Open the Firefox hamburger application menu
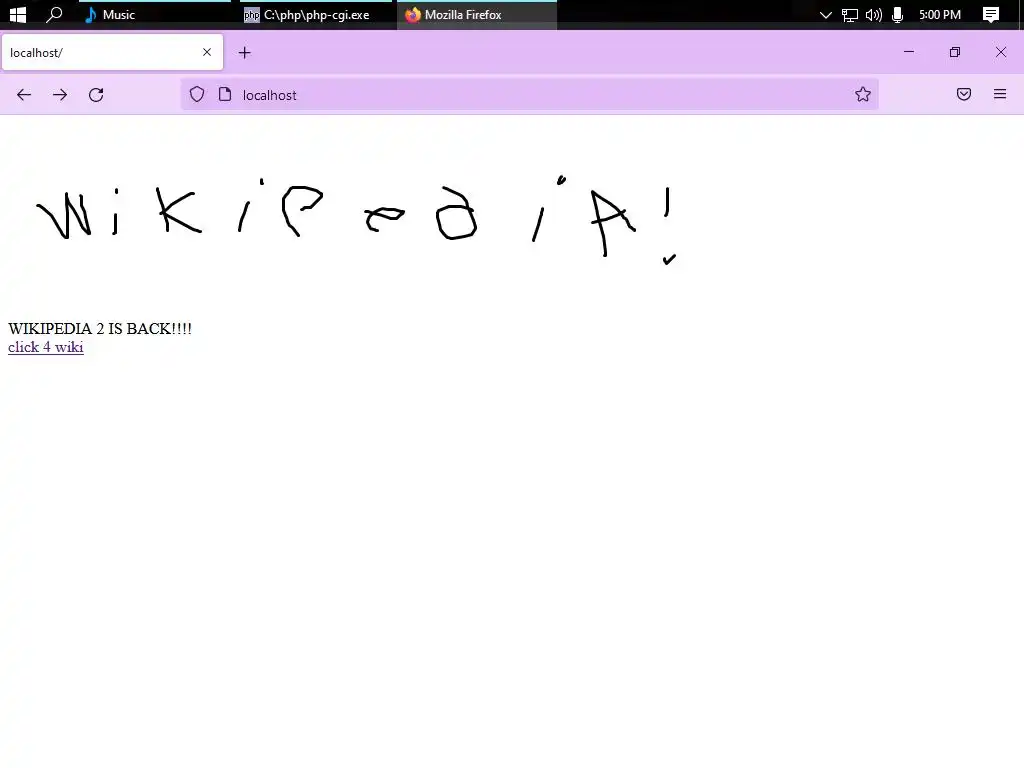The height and width of the screenshot is (768, 1024). pyautogui.click(x=1000, y=94)
